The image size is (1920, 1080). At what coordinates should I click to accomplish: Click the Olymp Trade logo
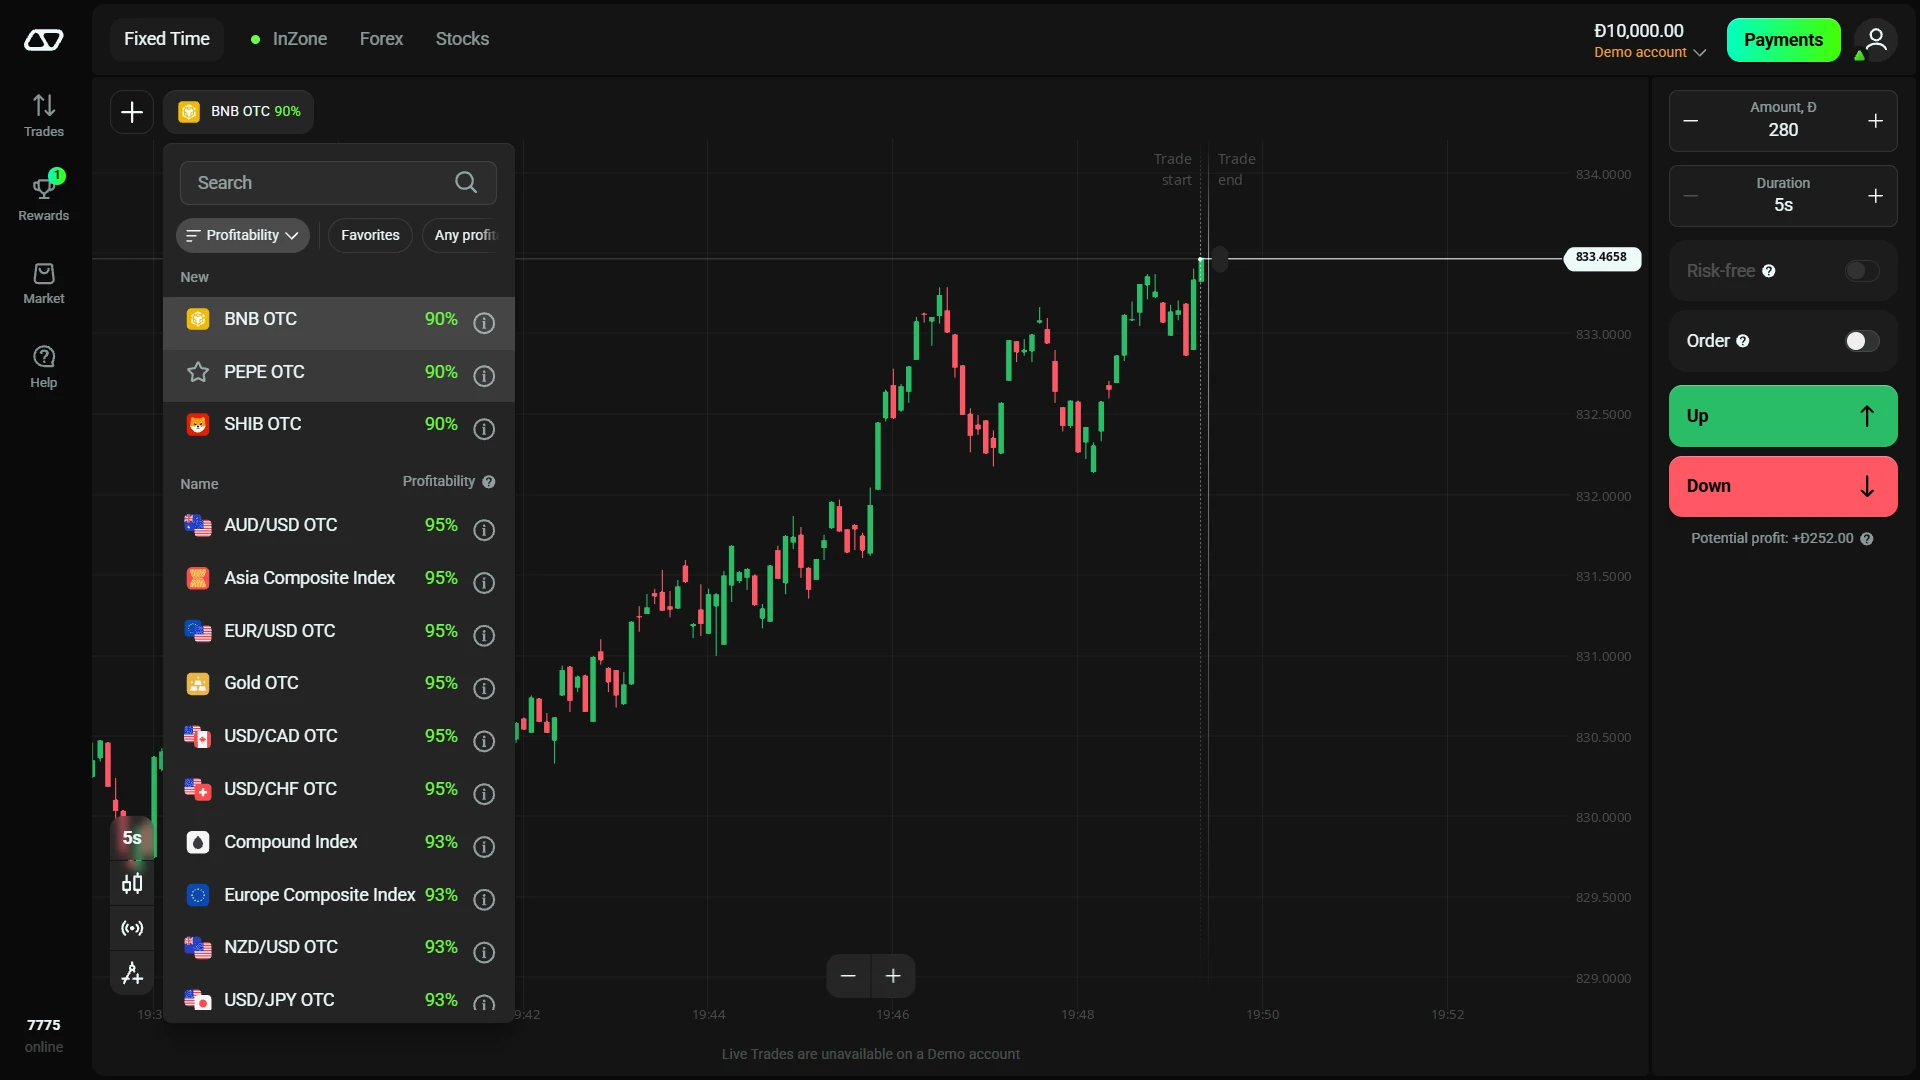pos(44,40)
